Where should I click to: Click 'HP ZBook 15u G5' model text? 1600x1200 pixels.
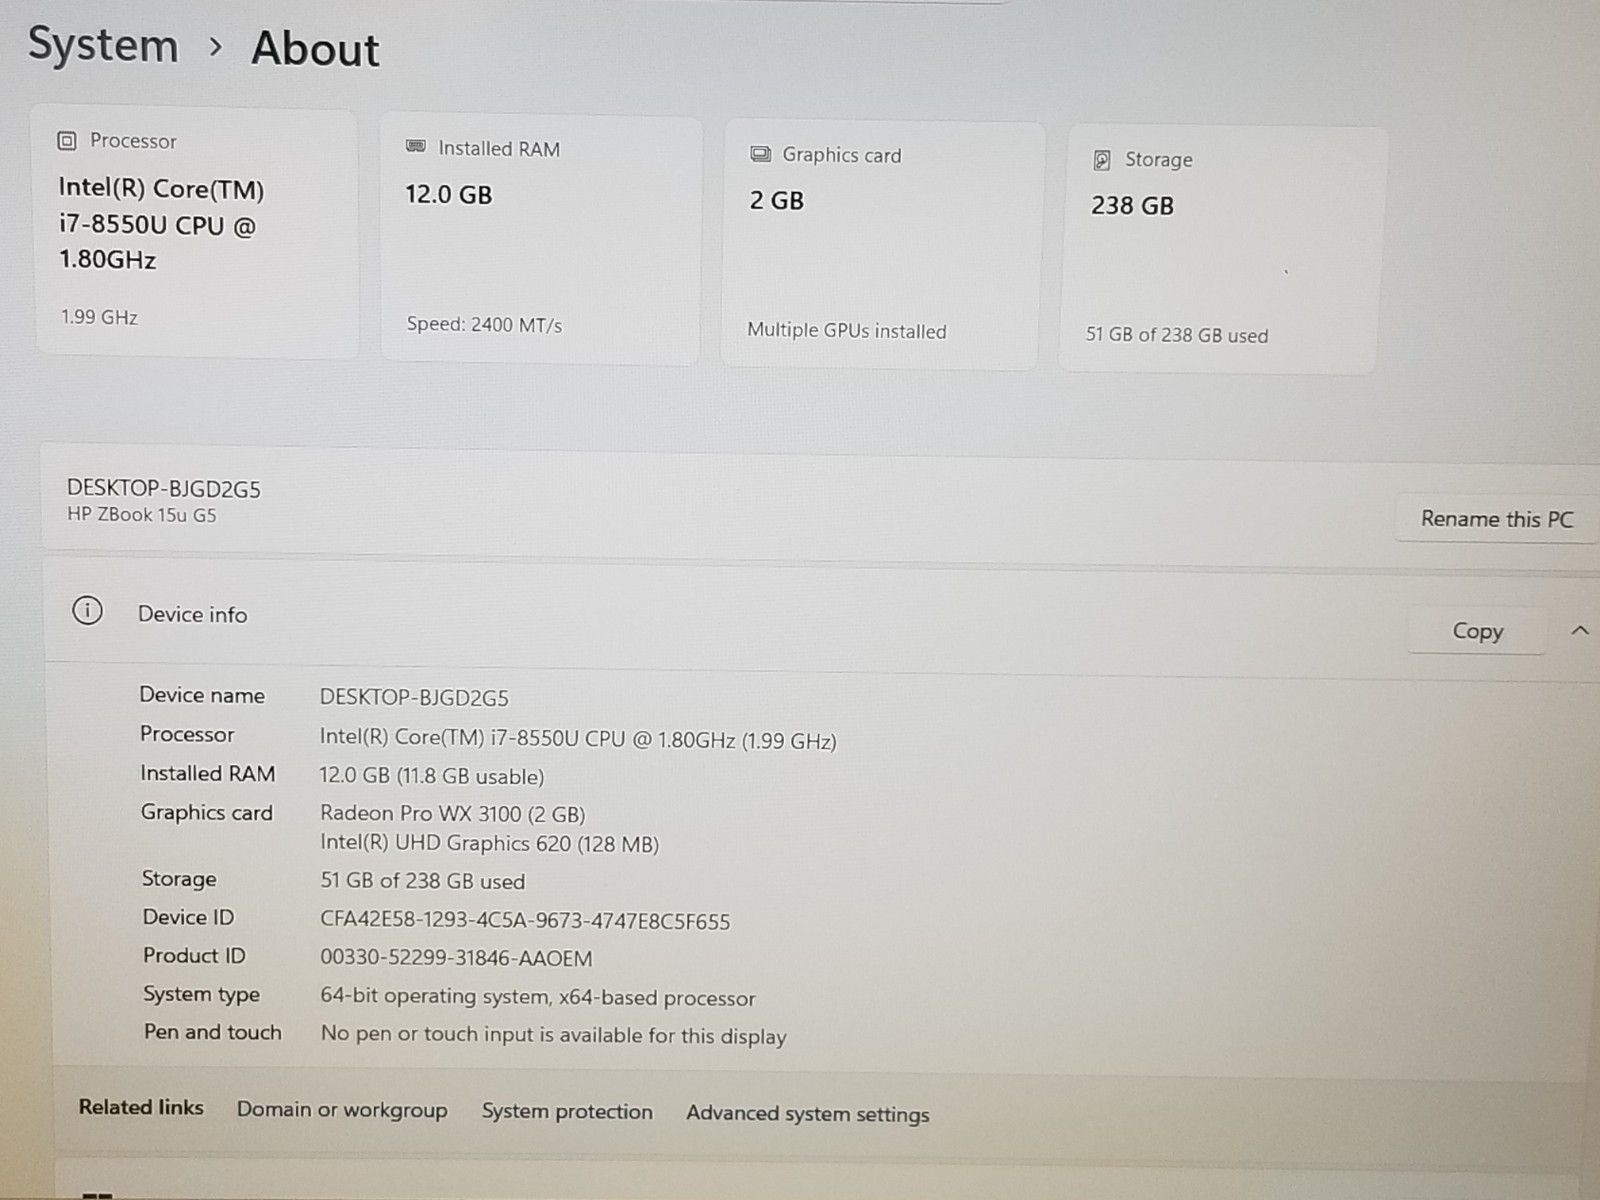141,514
